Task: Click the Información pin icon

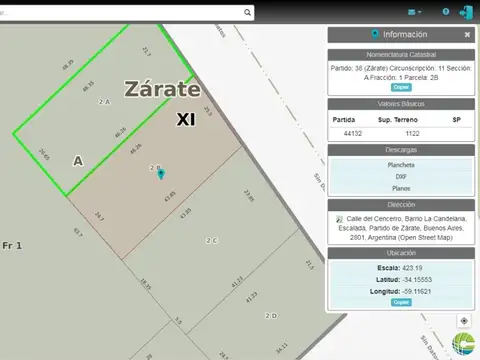Action: point(375,34)
